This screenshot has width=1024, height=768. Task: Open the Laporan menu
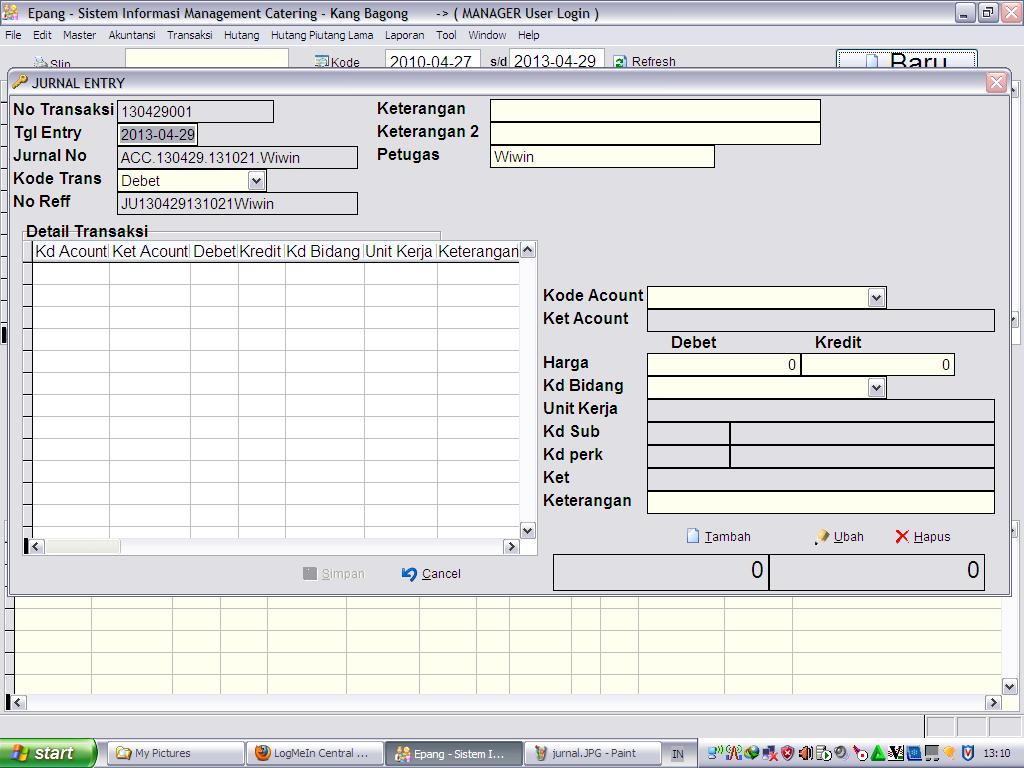coord(404,35)
